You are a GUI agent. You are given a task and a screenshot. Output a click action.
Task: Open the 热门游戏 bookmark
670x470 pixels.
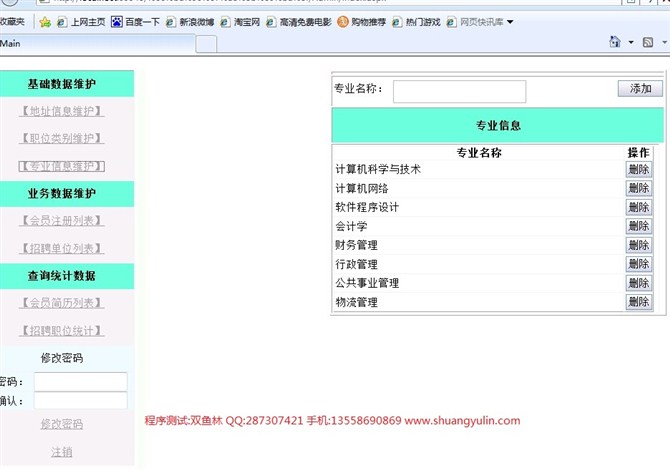418,21
